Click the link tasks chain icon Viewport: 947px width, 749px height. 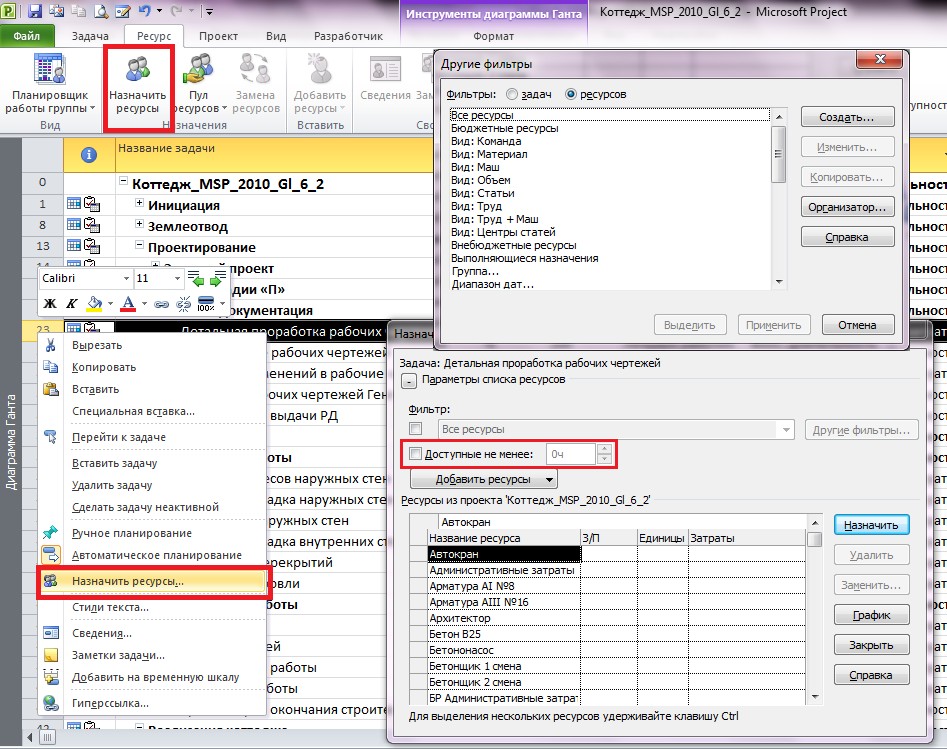pos(161,304)
